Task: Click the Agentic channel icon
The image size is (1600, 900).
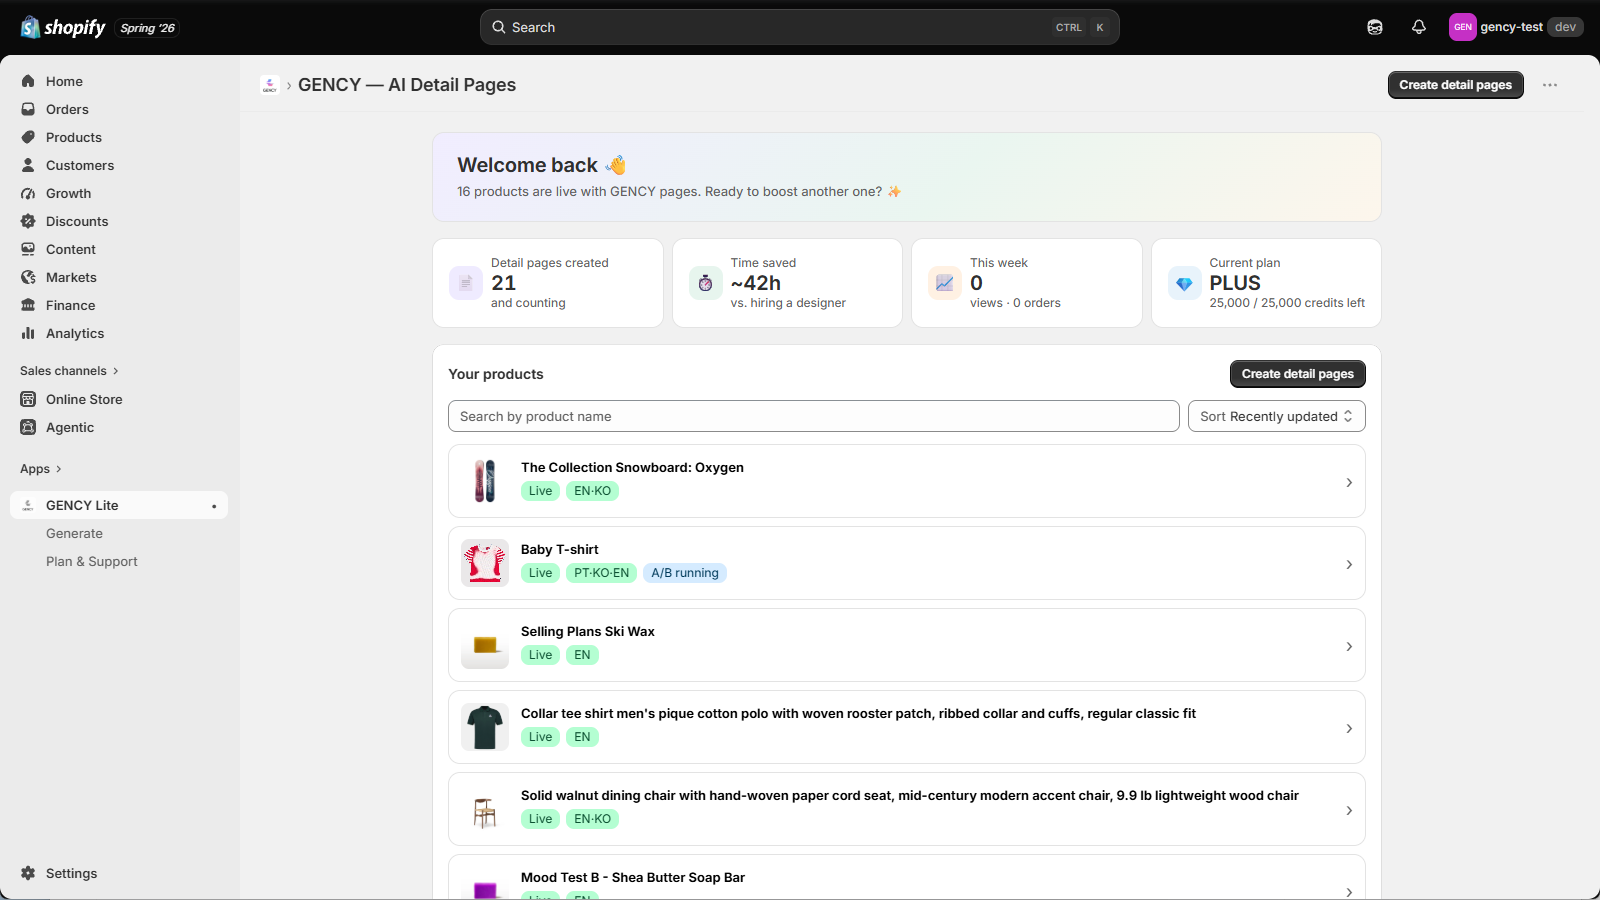Action: [x=28, y=427]
